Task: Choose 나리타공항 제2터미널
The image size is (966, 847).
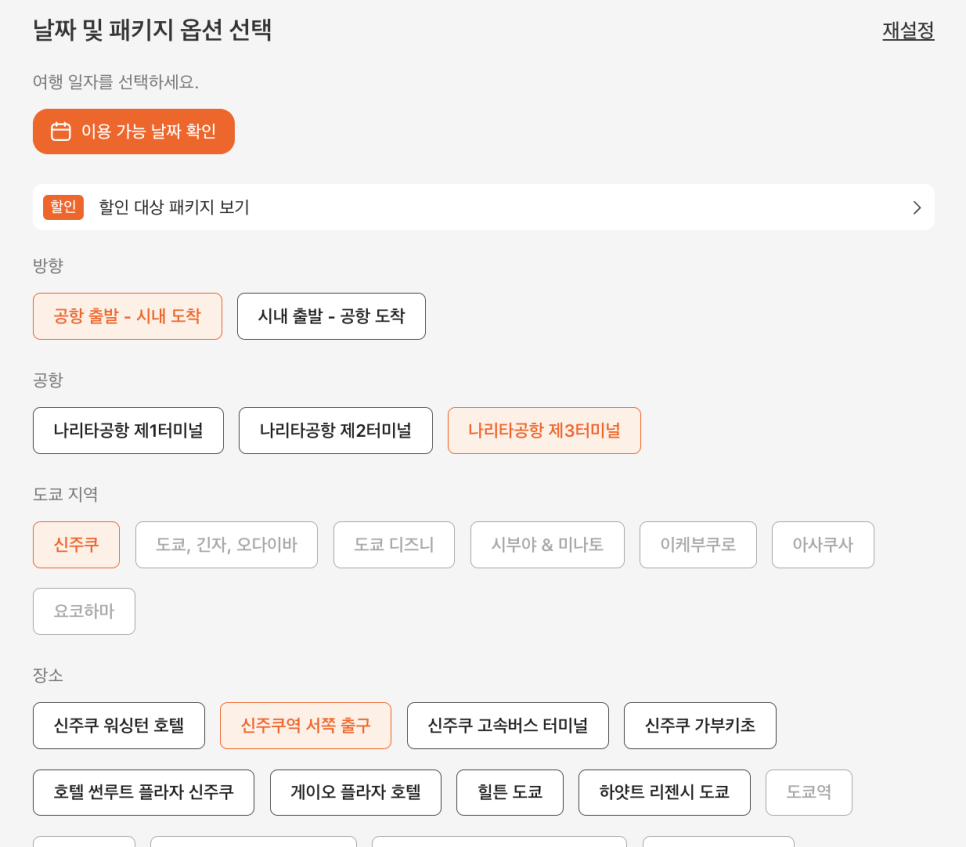Action: click(x=336, y=431)
